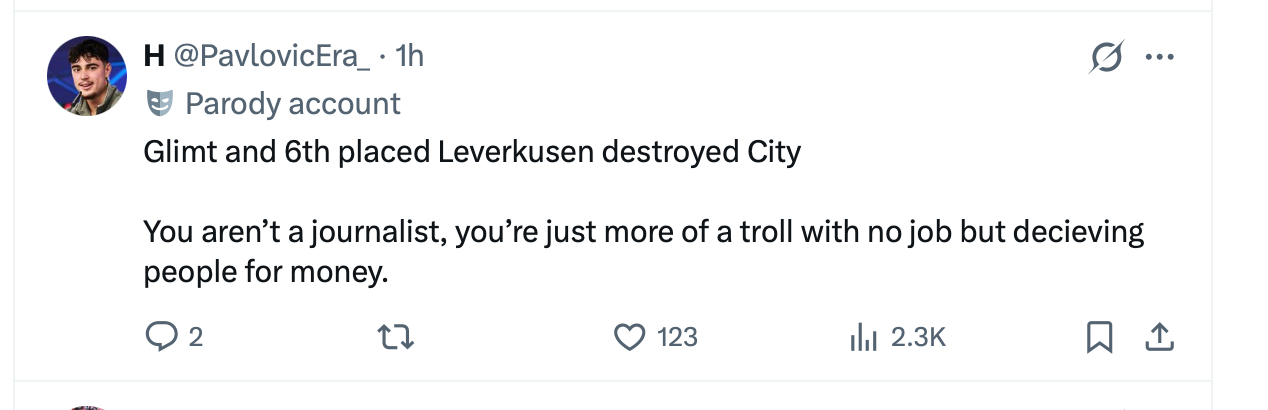Bookmark the tweet by PavlovicEra_

click(x=1099, y=339)
